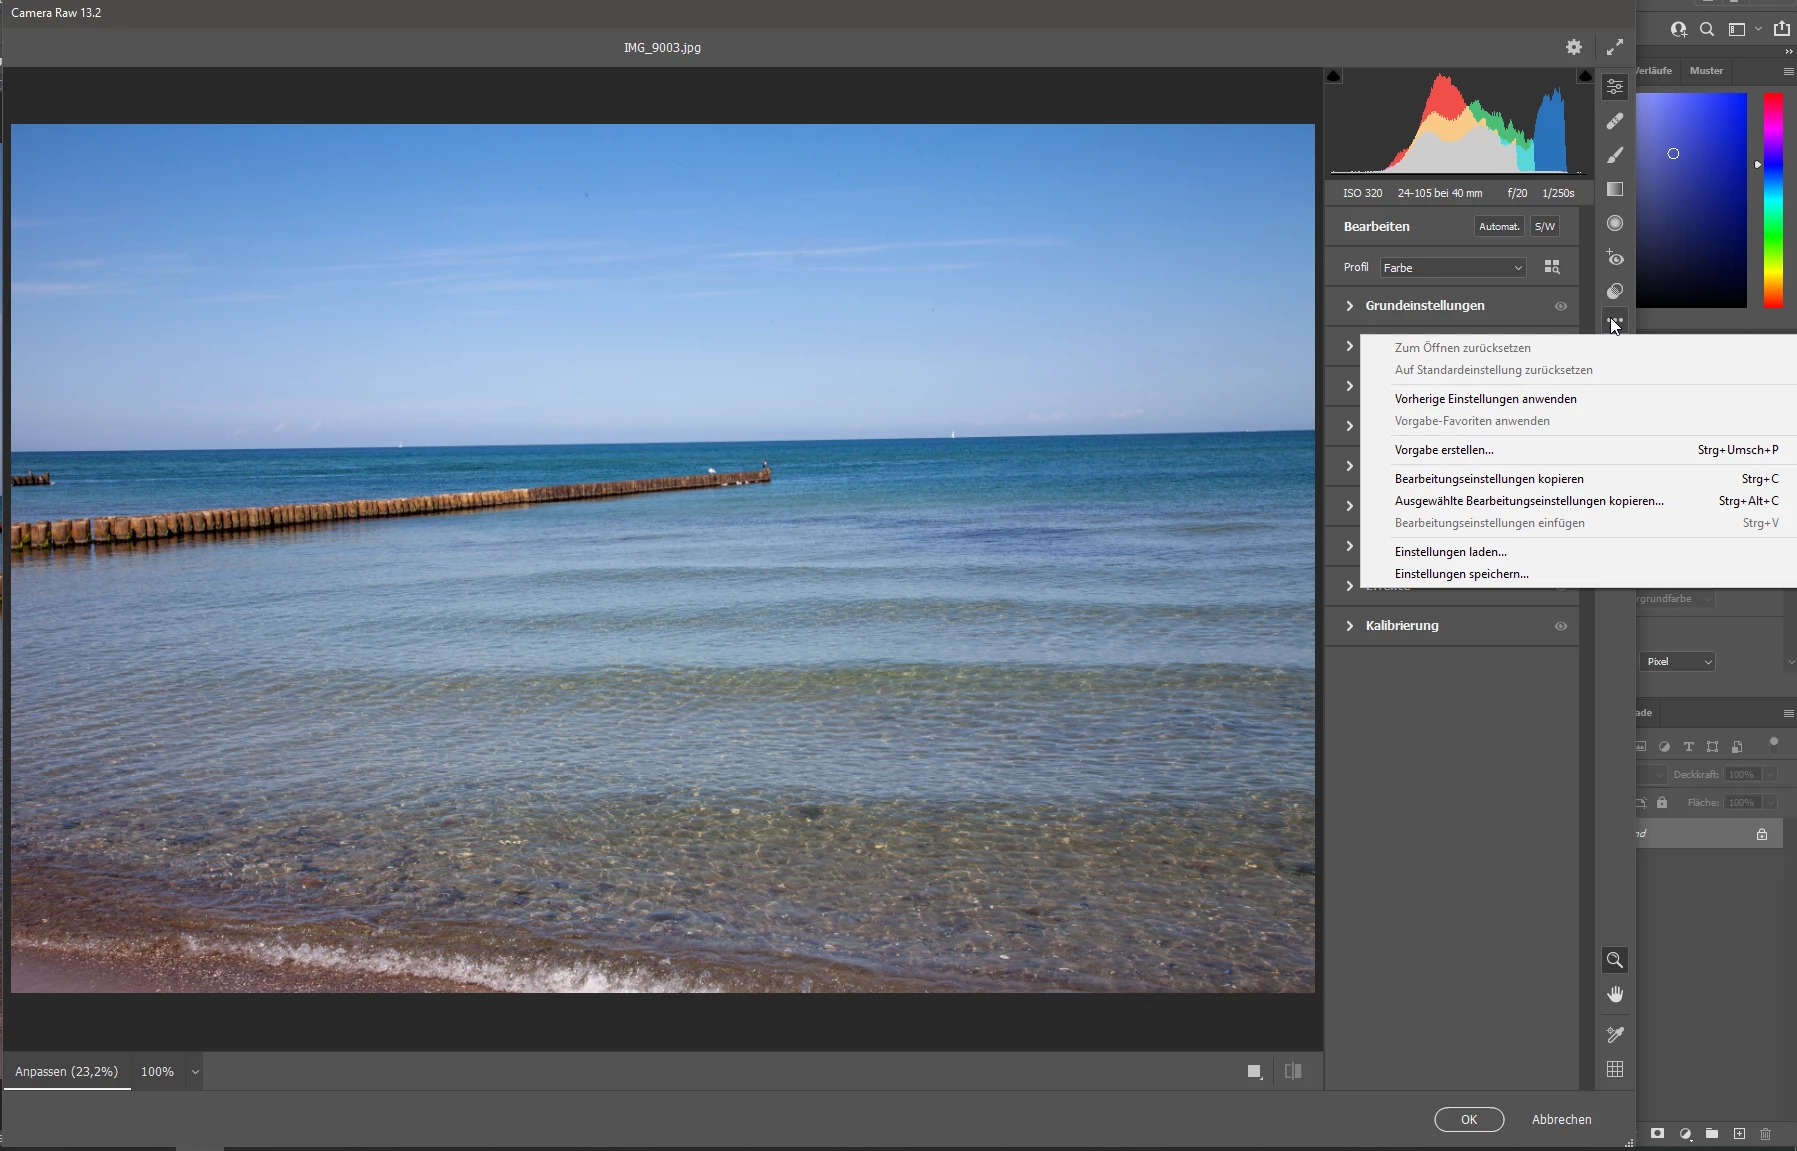Set zoom to 100% button
This screenshot has width=1797, height=1151.
157,1072
